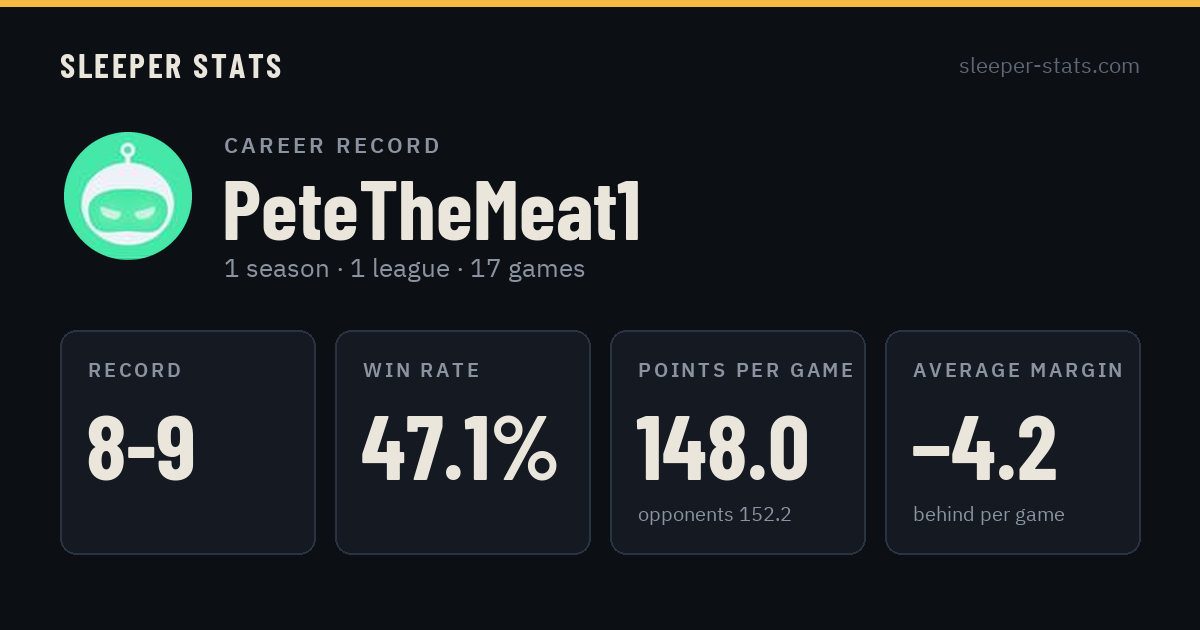Click the POINTS PER GAME label
This screenshot has width=1200, height=630.
pos(746,371)
